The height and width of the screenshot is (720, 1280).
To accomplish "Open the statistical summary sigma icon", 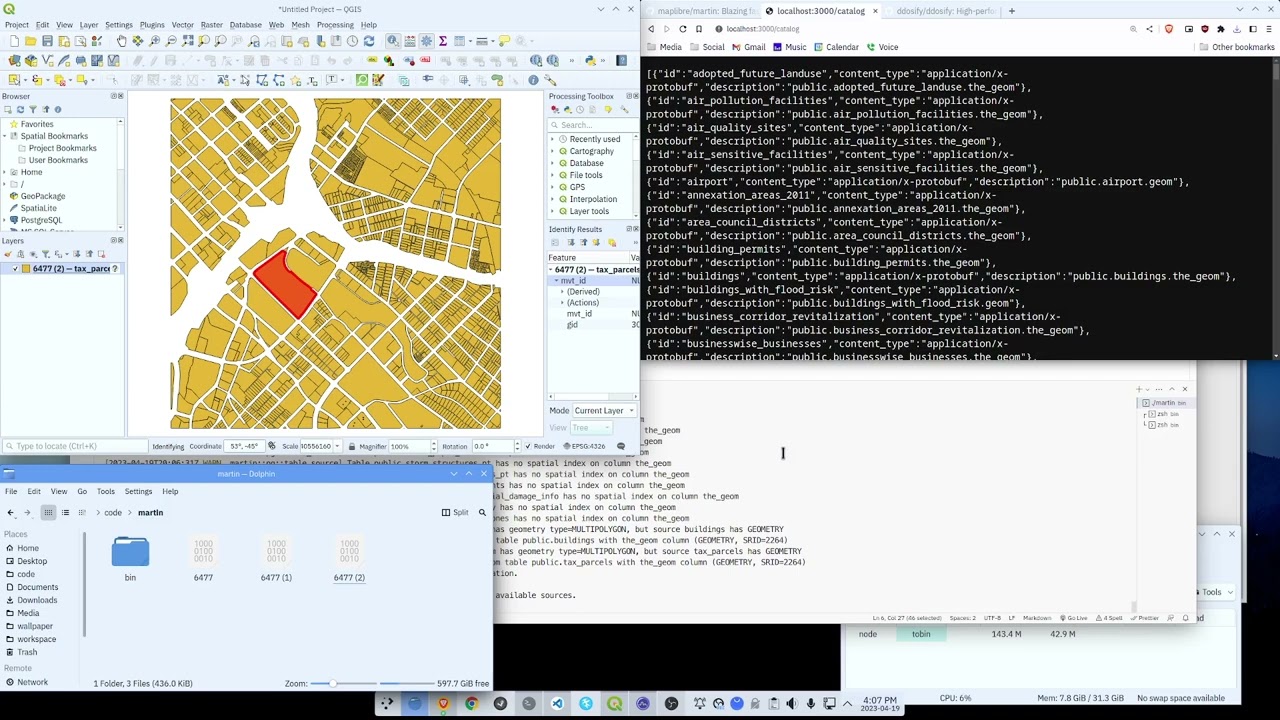I will coord(443,41).
